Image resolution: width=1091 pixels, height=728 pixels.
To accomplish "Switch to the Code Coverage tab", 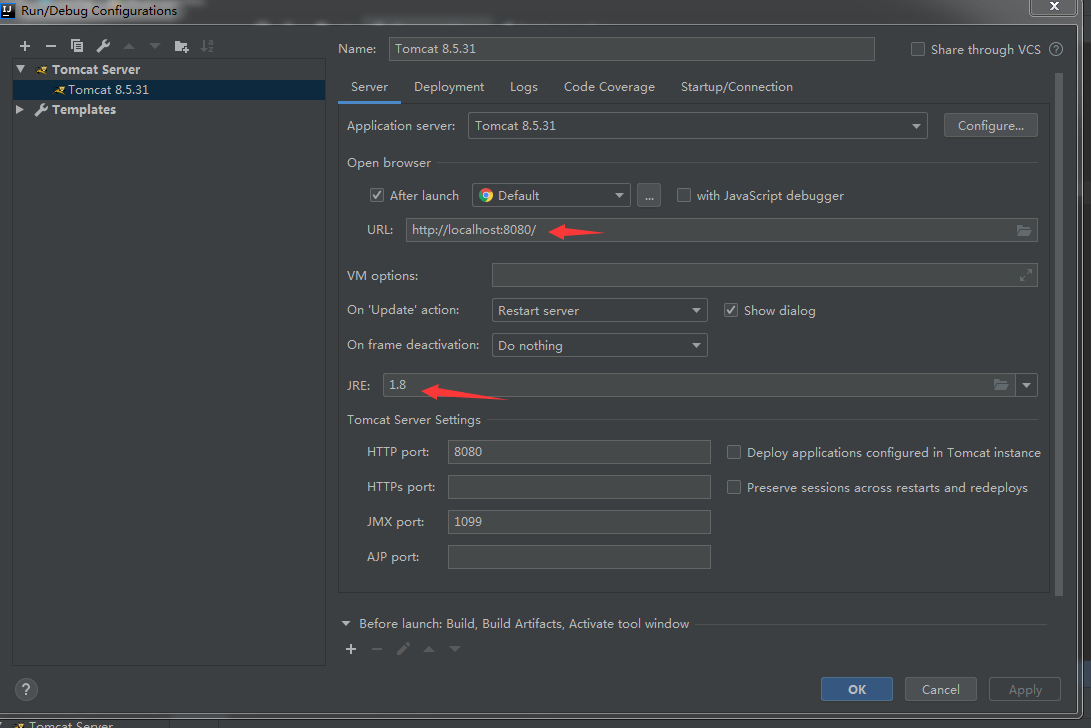I will pyautogui.click(x=609, y=87).
